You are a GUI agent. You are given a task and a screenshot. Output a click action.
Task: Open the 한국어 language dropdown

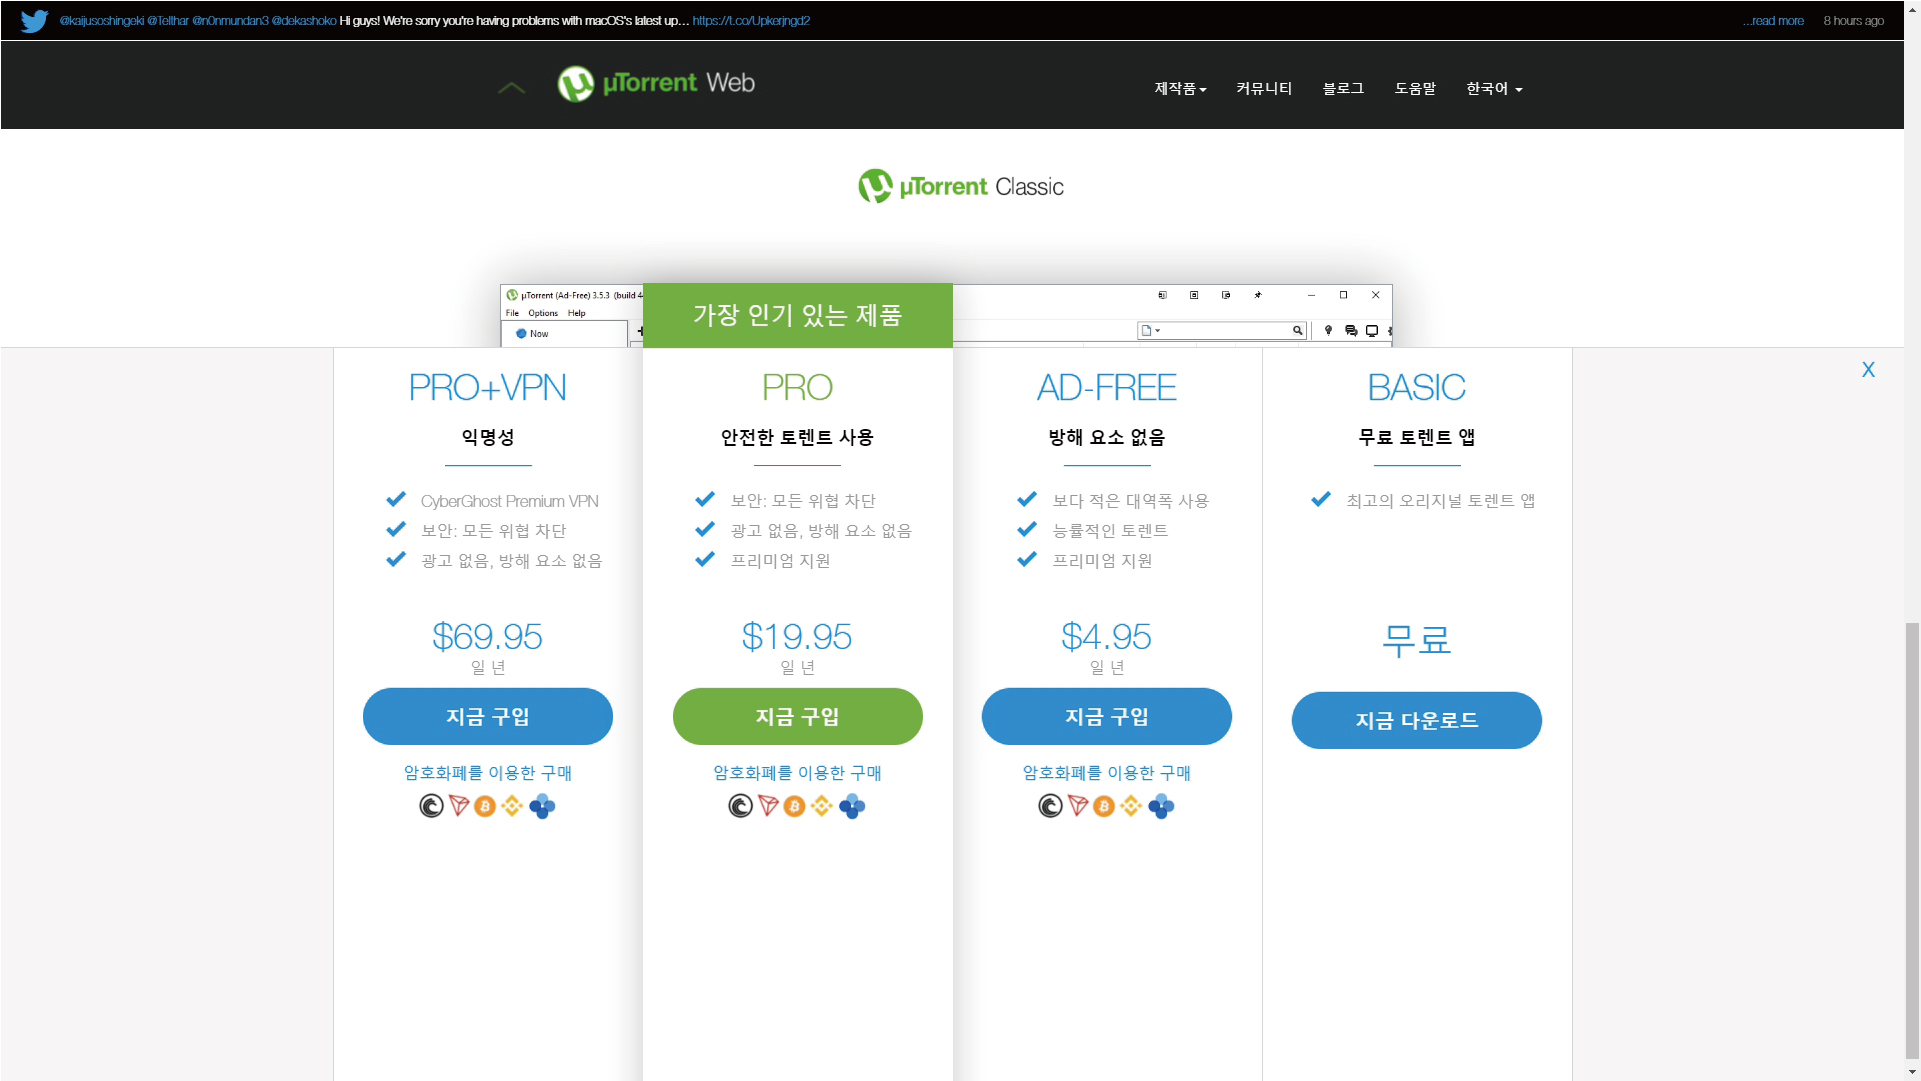point(1494,89)
